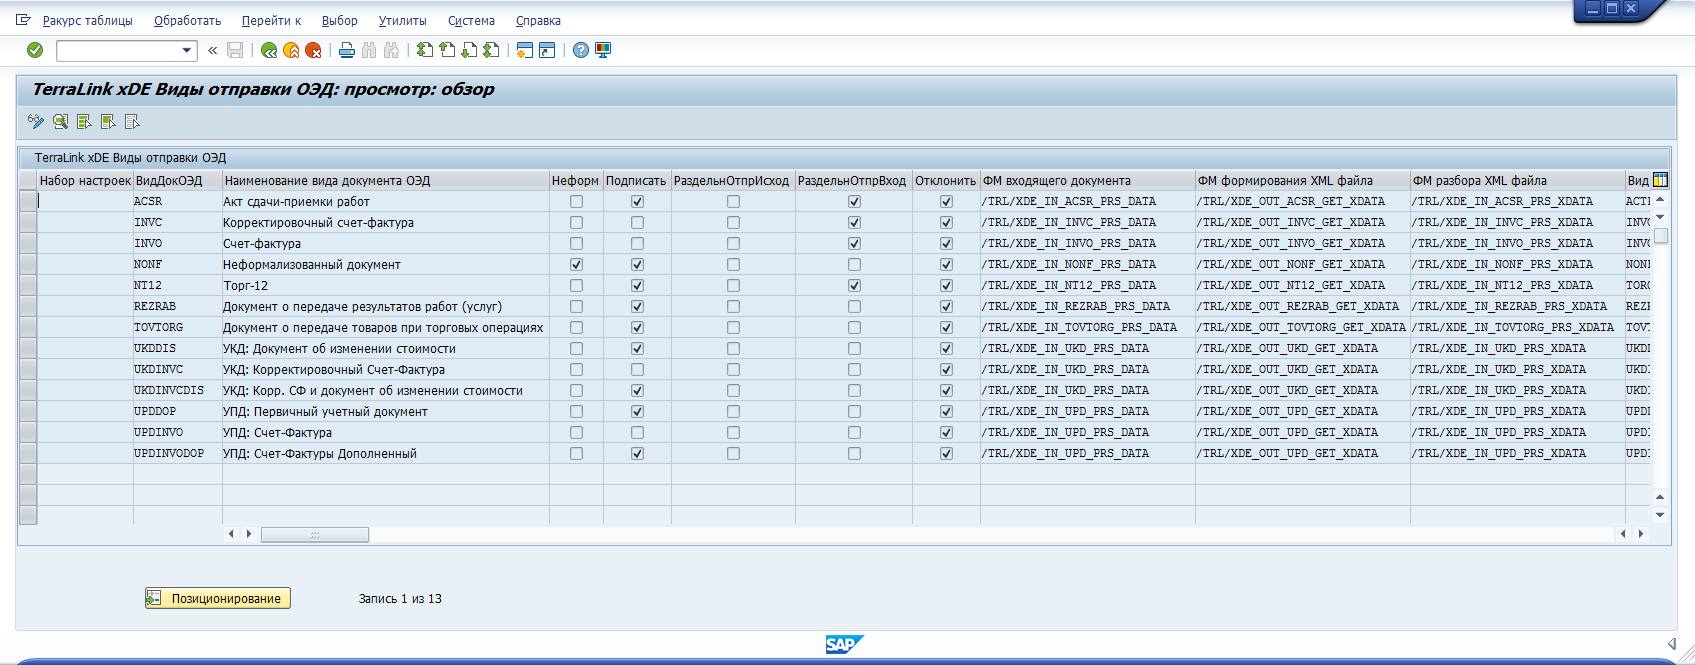
Task: Open the Утилиты menu
Action: coord(402,21)
